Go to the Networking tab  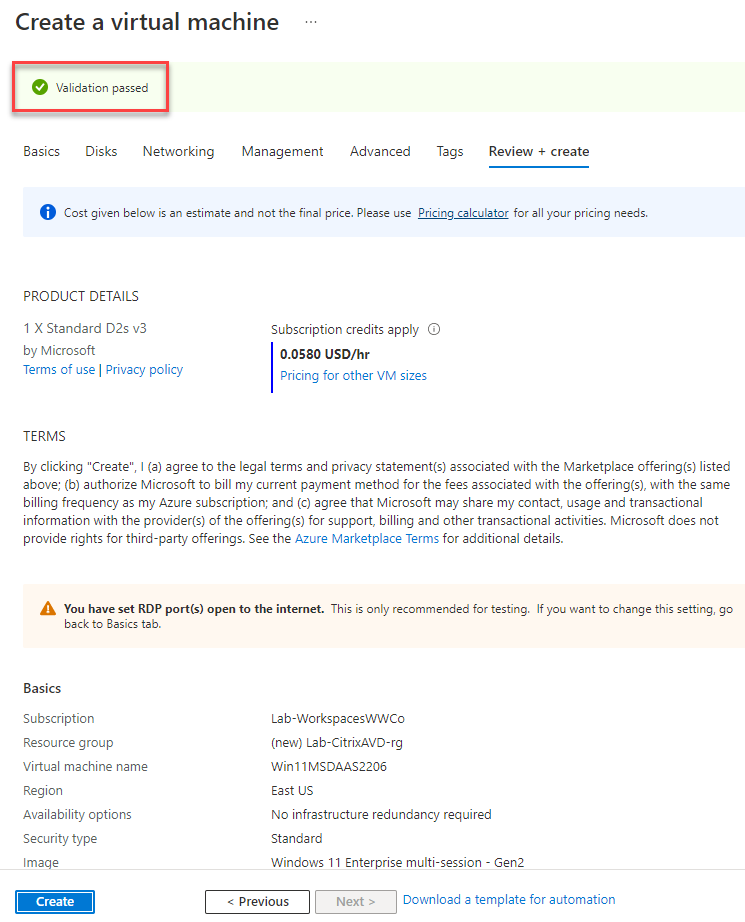point(178,151)
